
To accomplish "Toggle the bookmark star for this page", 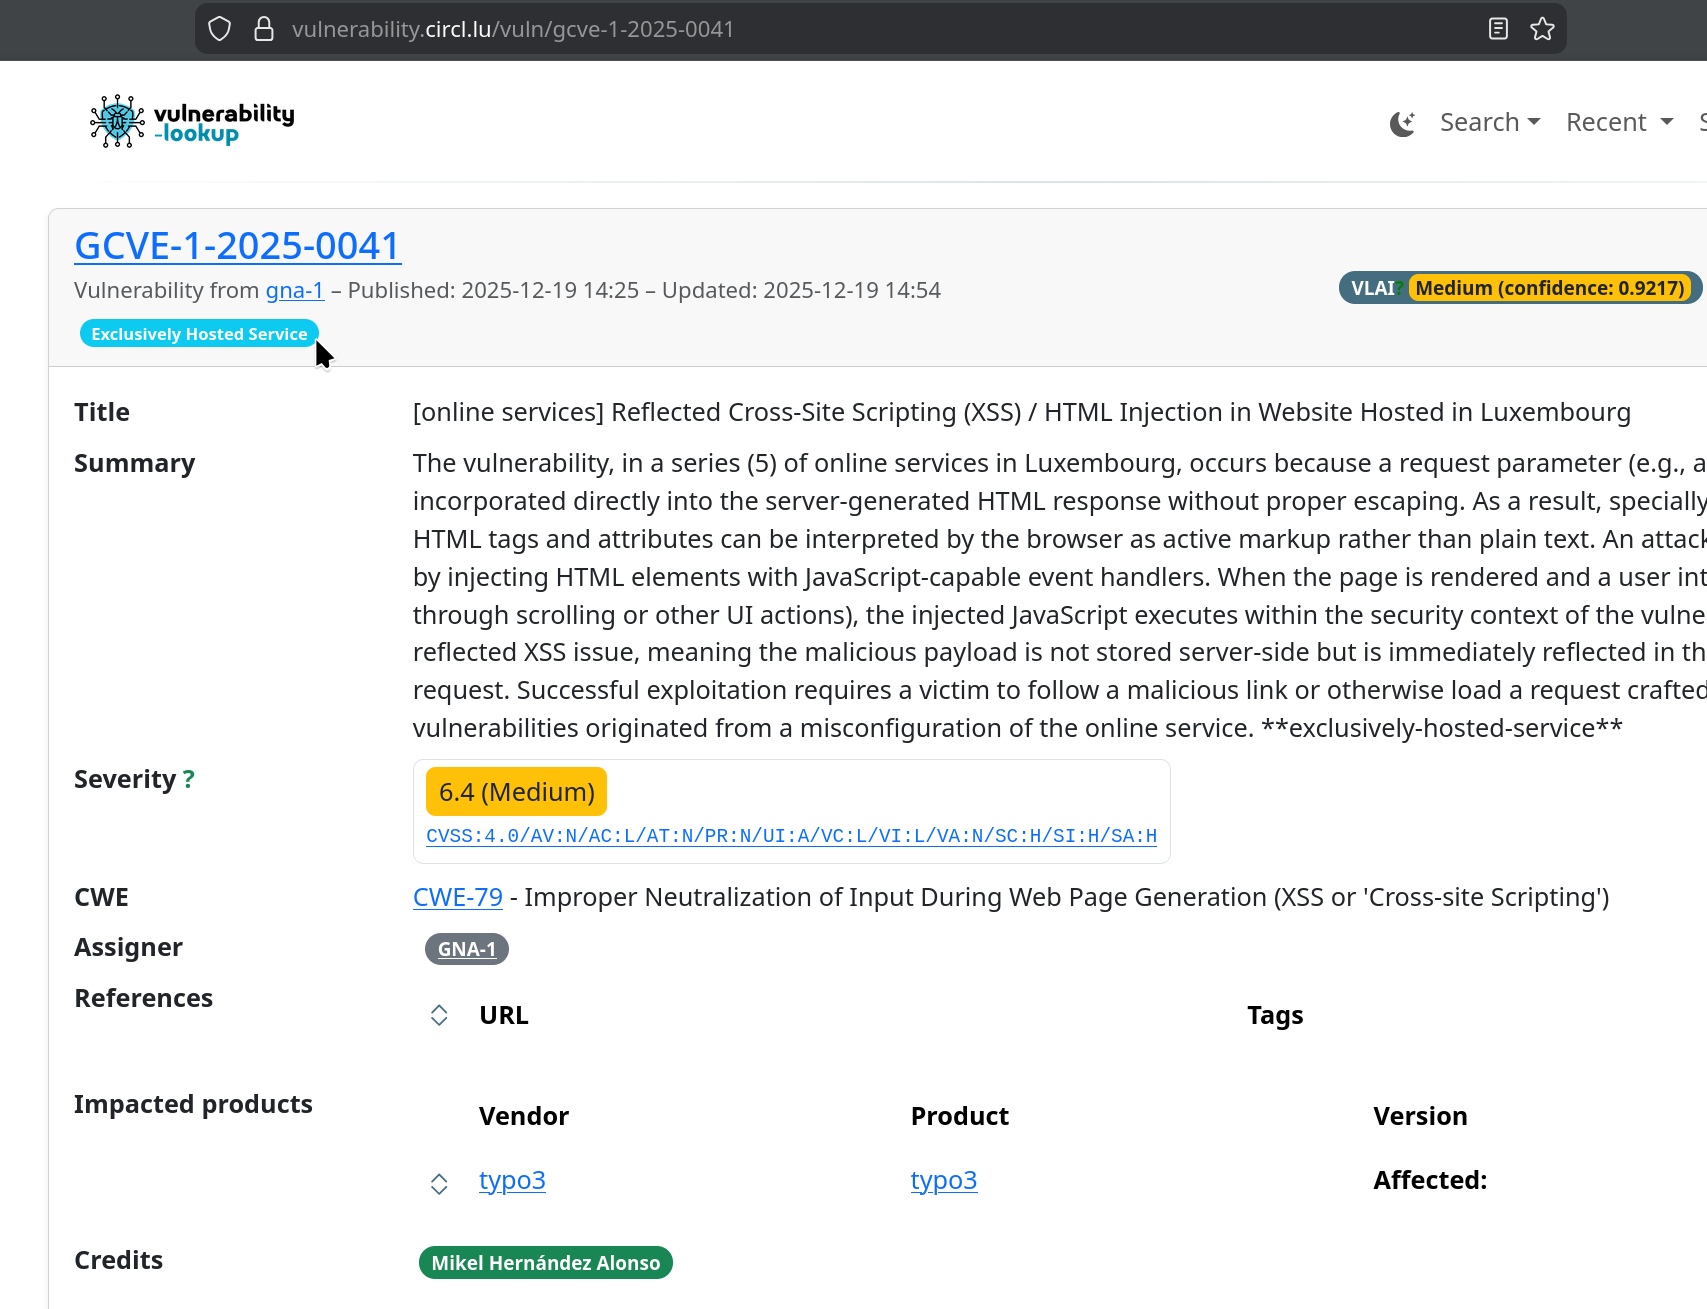I will pyautogui.click(x=1542, y=29).
